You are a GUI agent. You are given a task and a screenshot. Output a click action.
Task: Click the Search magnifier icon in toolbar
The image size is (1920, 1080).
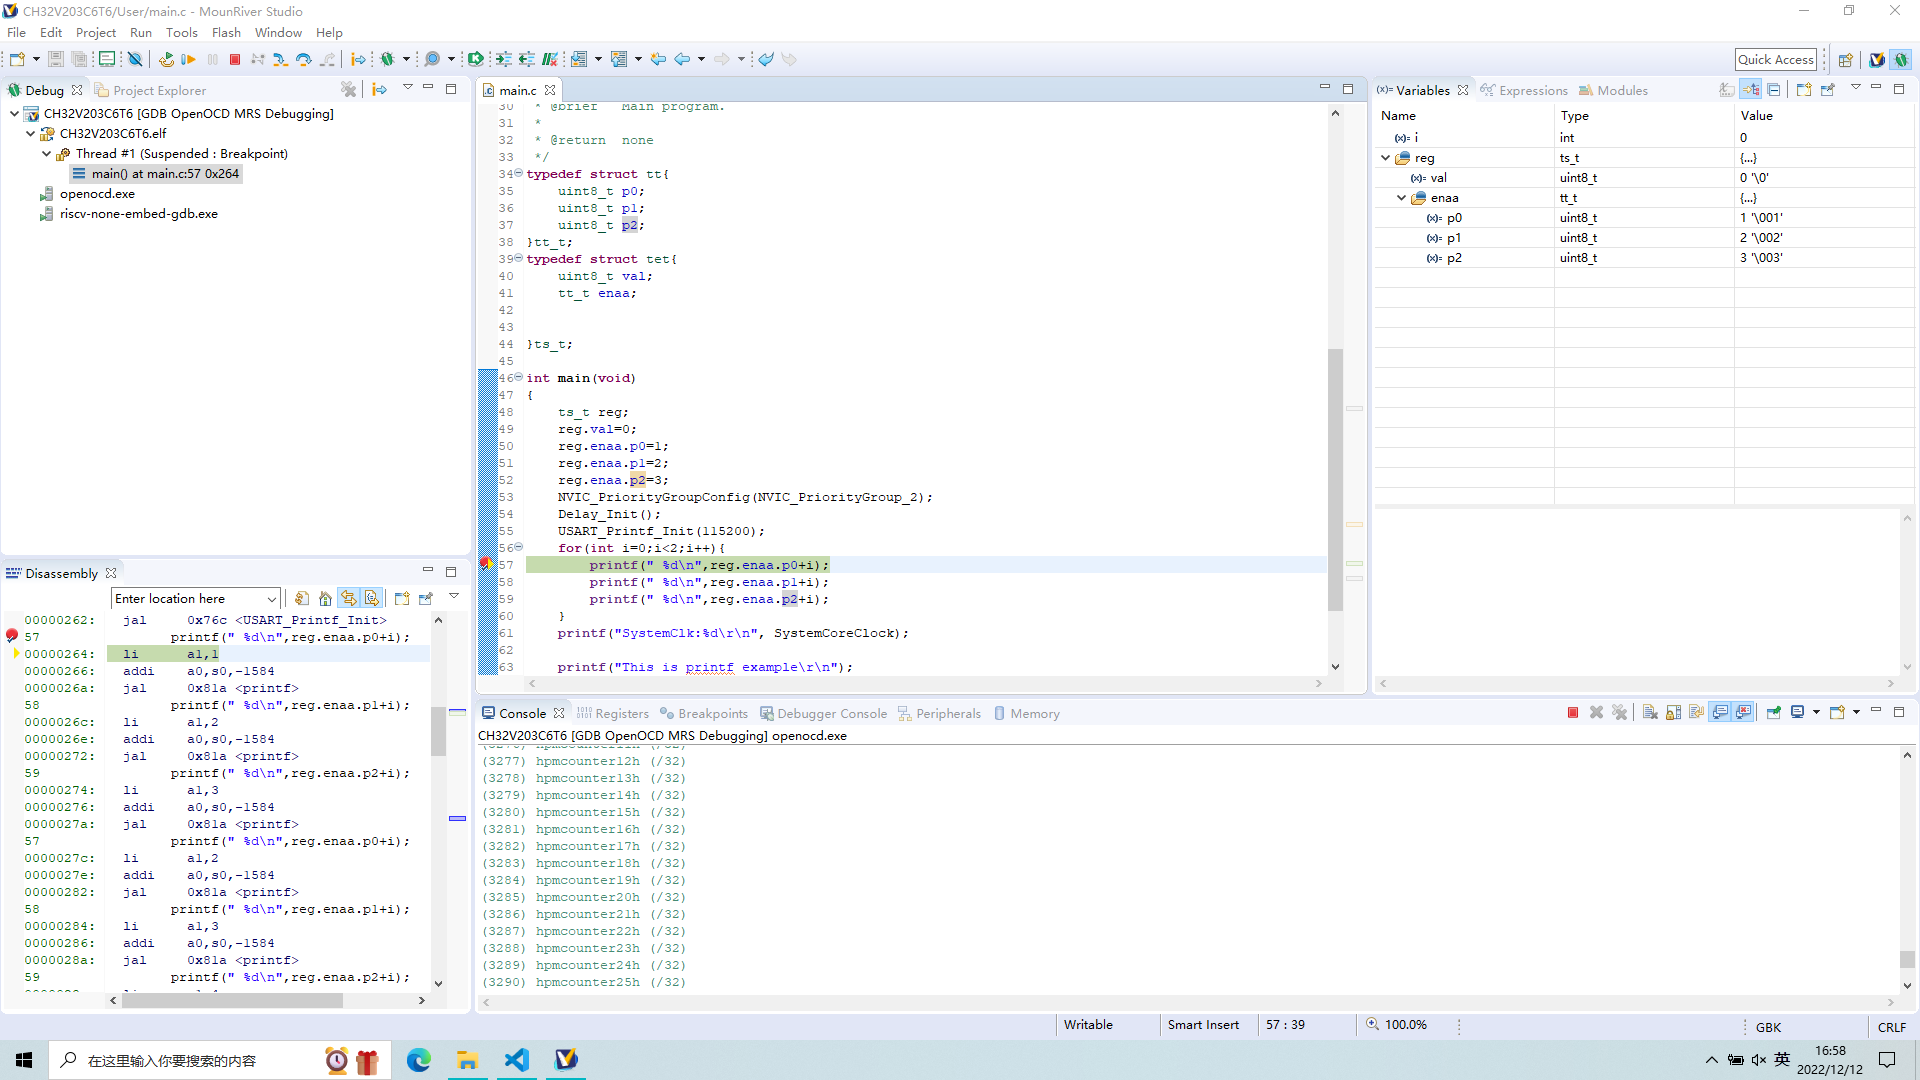pyautogui.click(x=432, y=60)
